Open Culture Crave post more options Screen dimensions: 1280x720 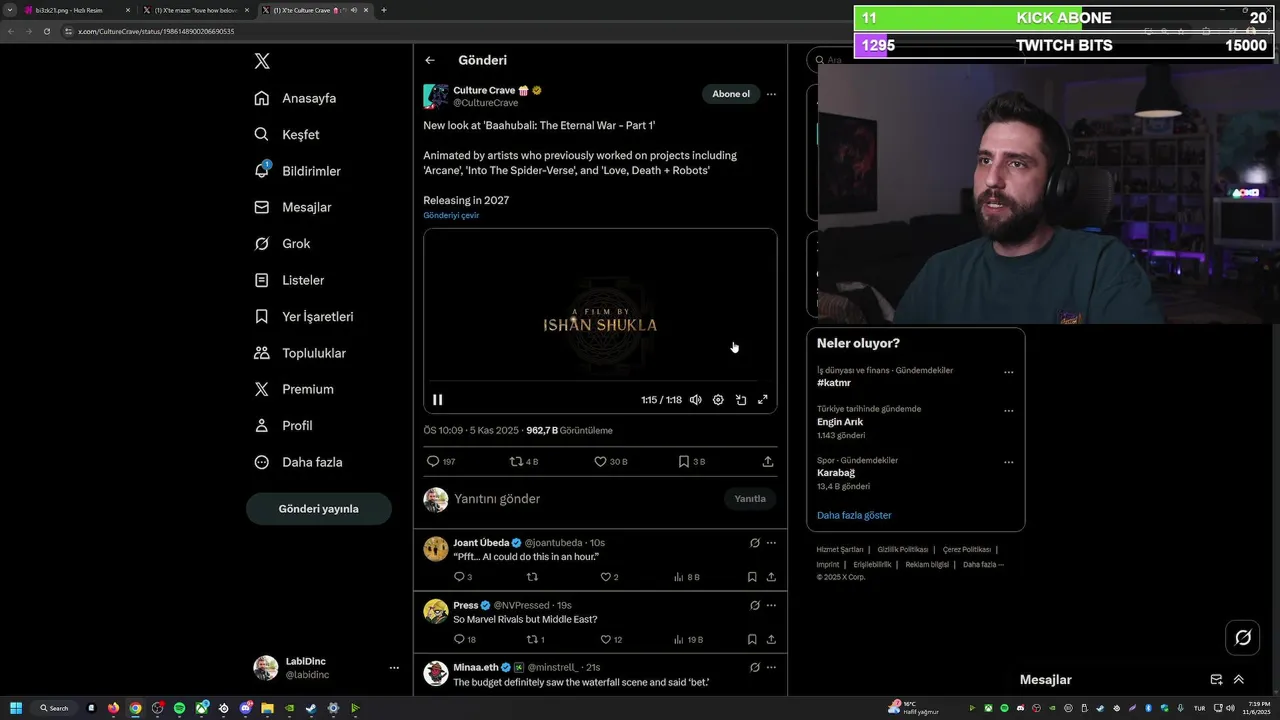(770, 94)
